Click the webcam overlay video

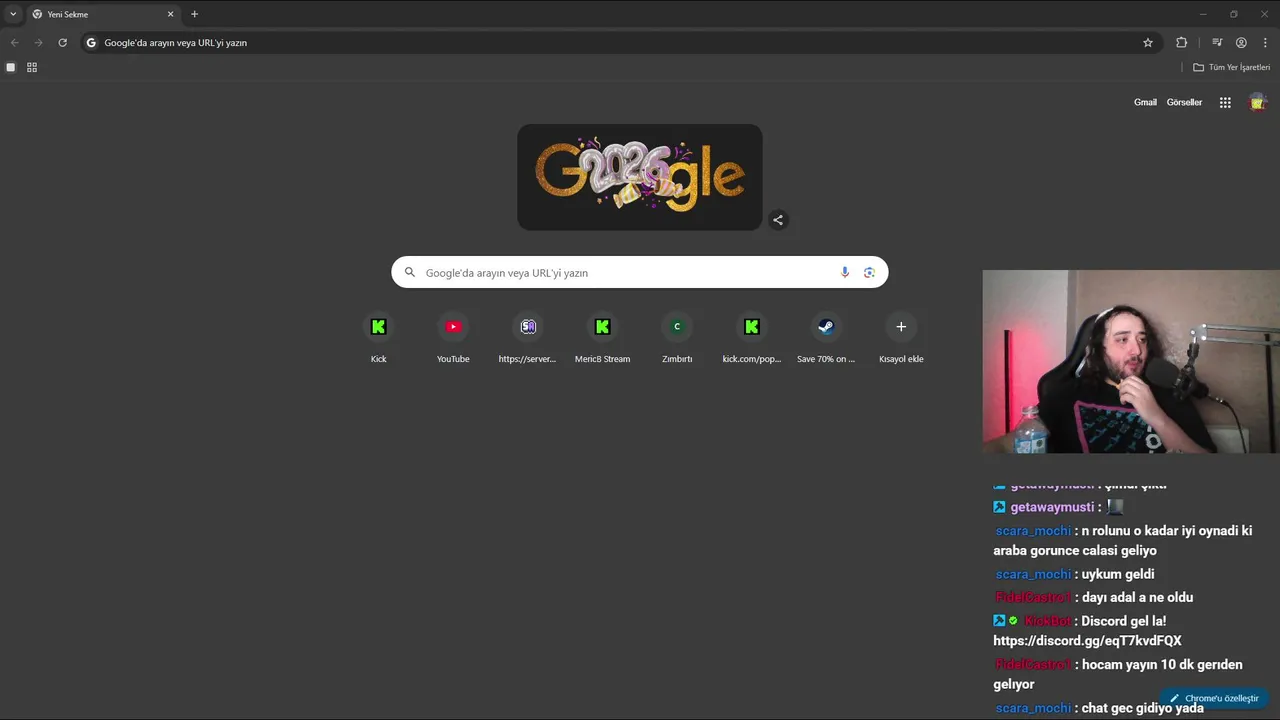point(1131,362)
